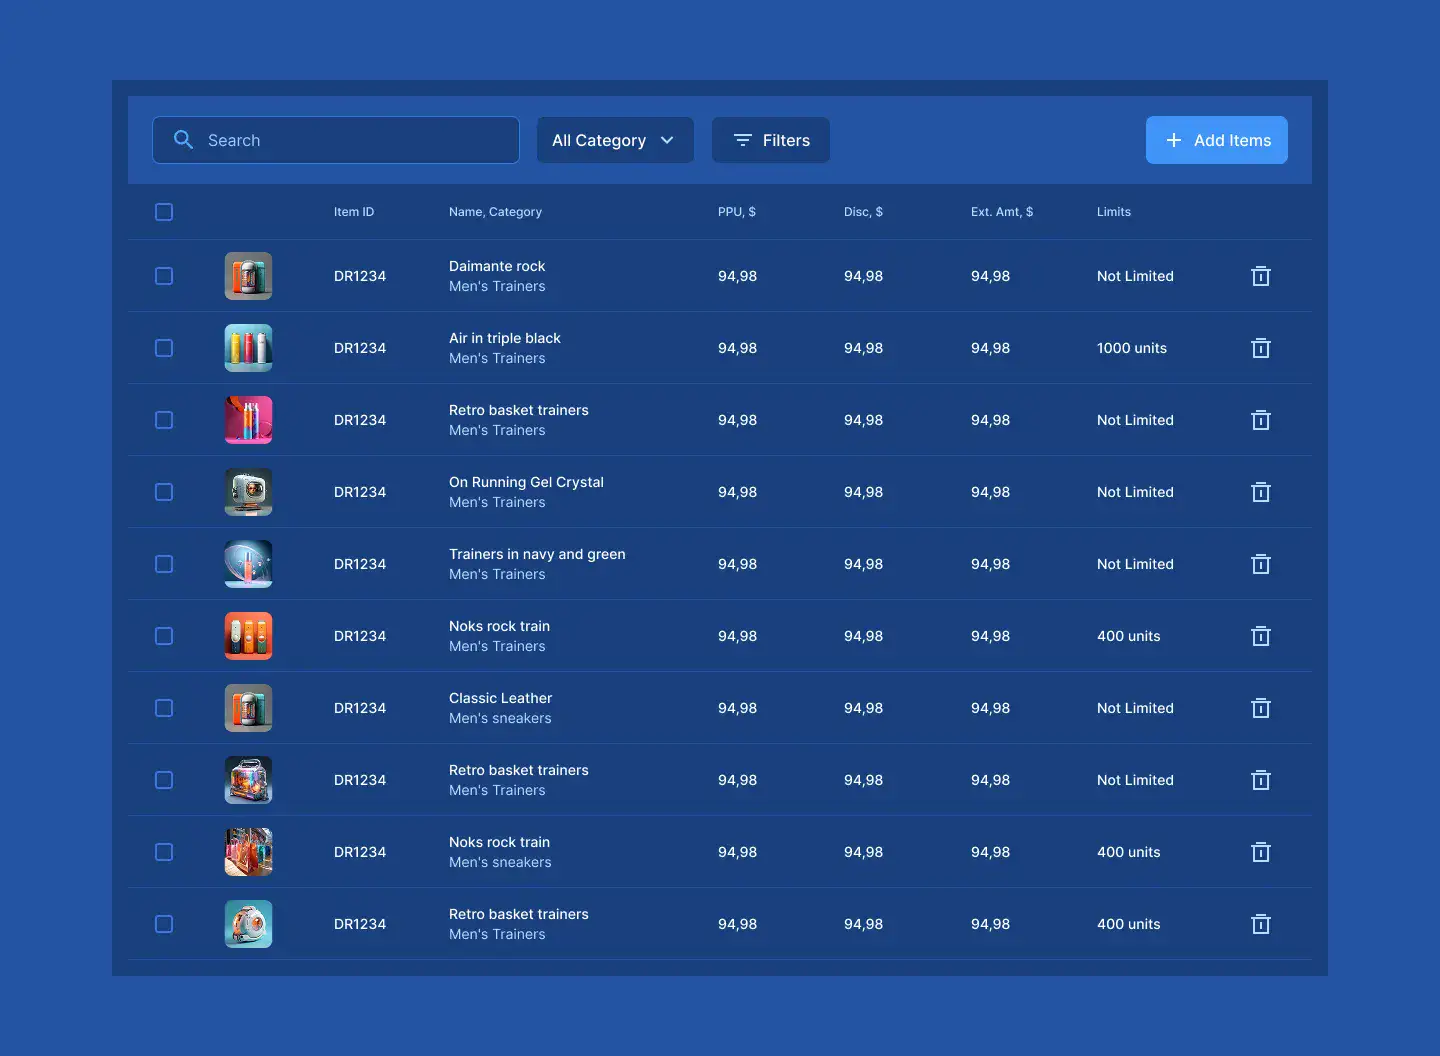Click Not Limited in the Daimante rock row
This screenshot has height=1056, width=1440.
pos(1135,276)
